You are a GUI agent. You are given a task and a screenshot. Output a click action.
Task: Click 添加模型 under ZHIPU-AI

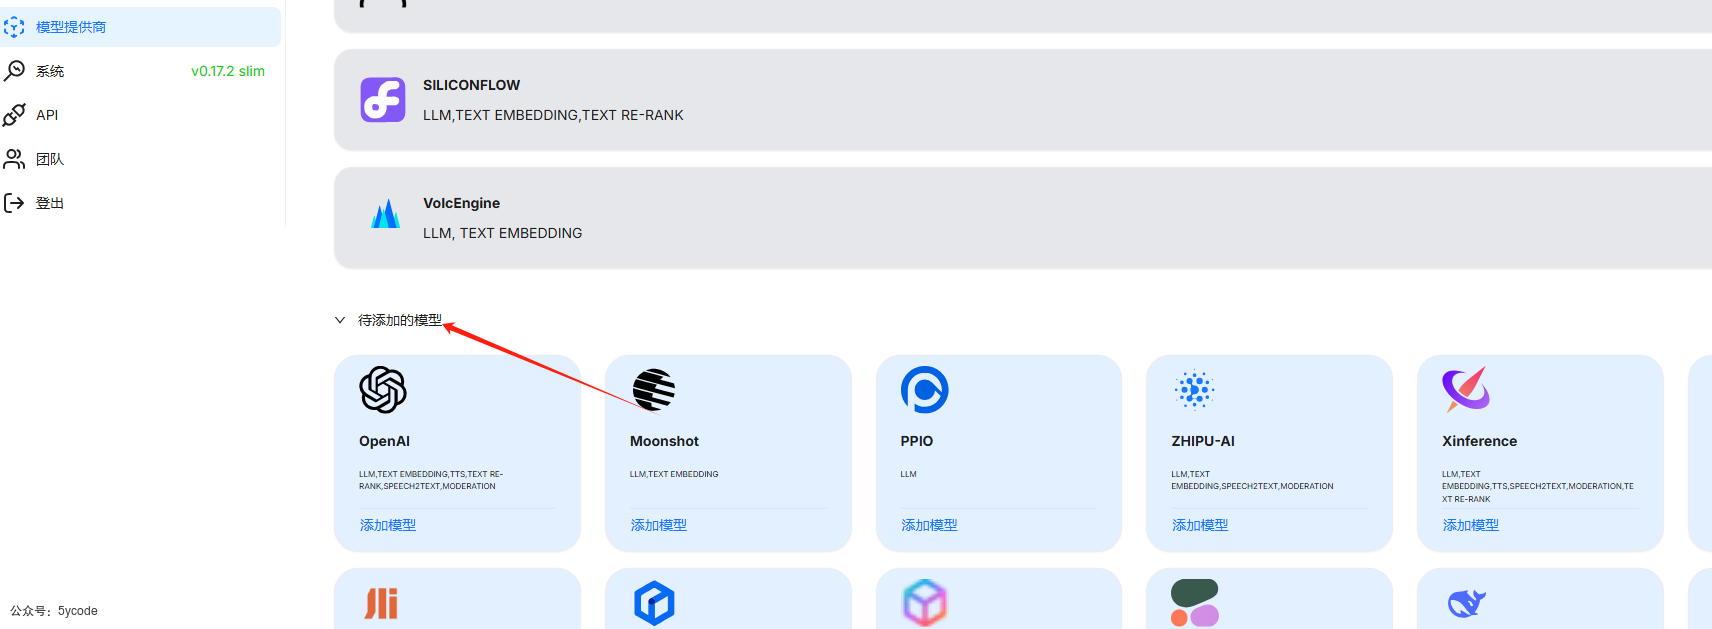pyautogui.click(x=1200, y=525)
